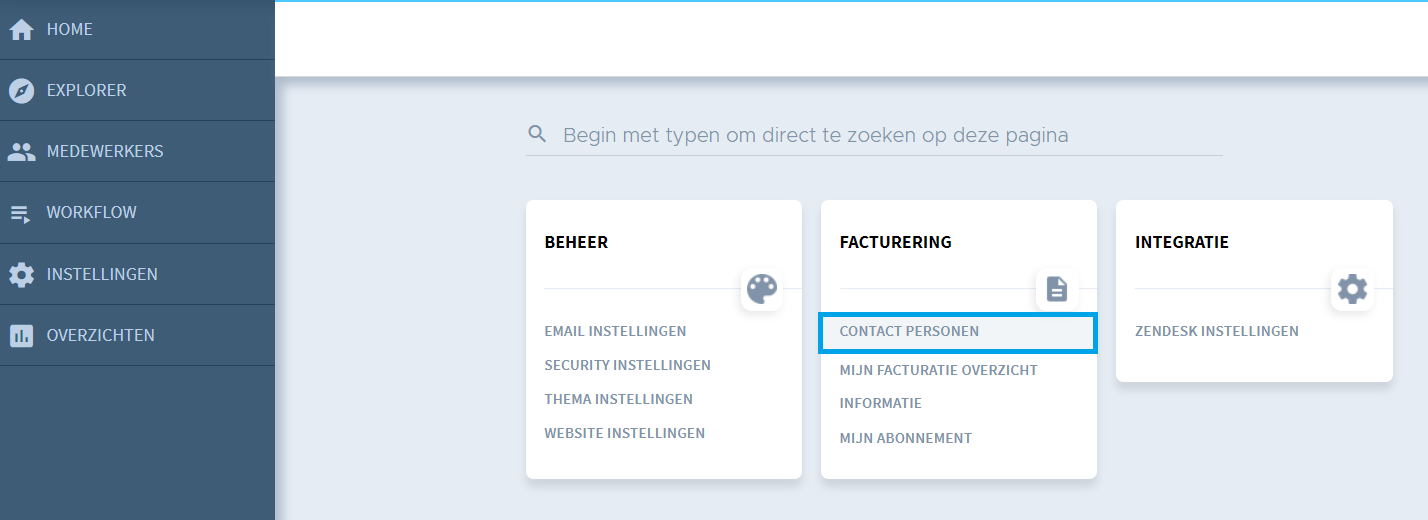
Task: Select the Medewerkers menu label
Action: tap(105, 152)
